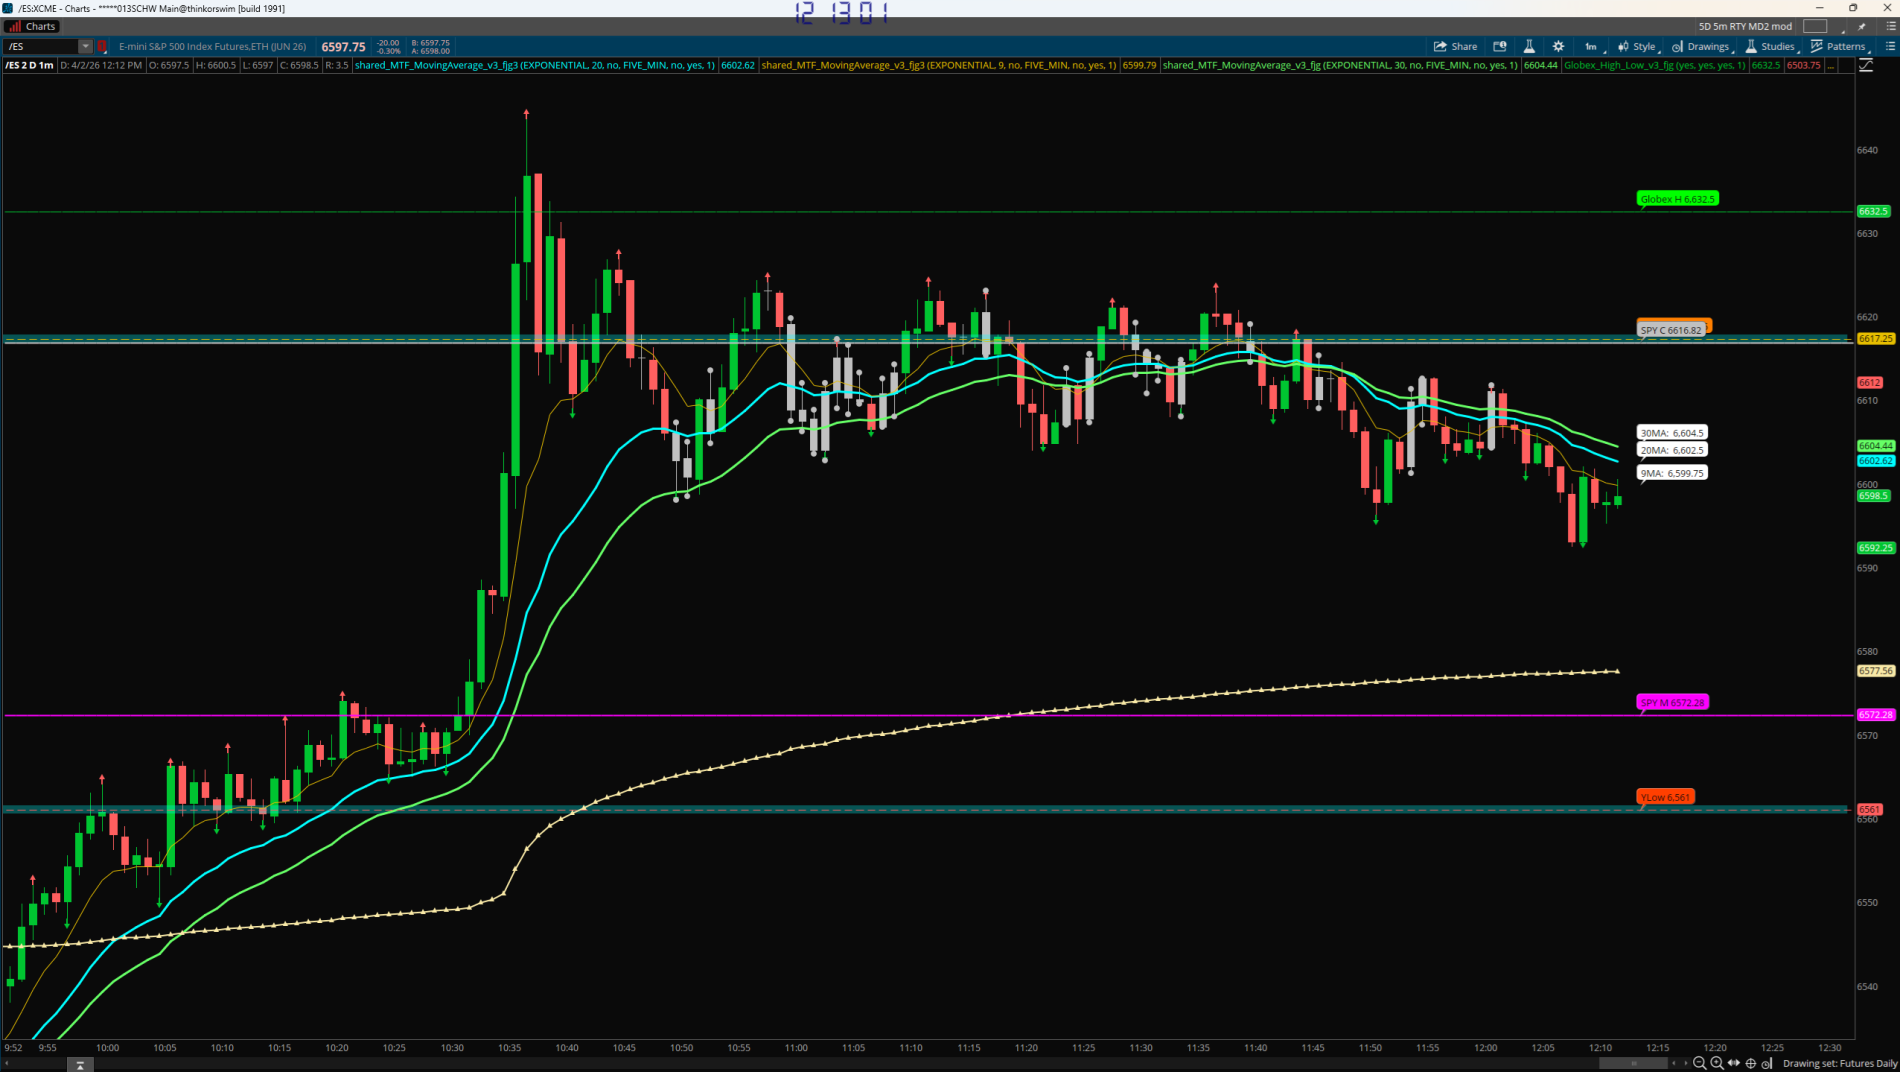This screenshot has height=1072, width=1900.
Task: Zoom out using the magnifier minus icon
Action: coord(1699,1063)
